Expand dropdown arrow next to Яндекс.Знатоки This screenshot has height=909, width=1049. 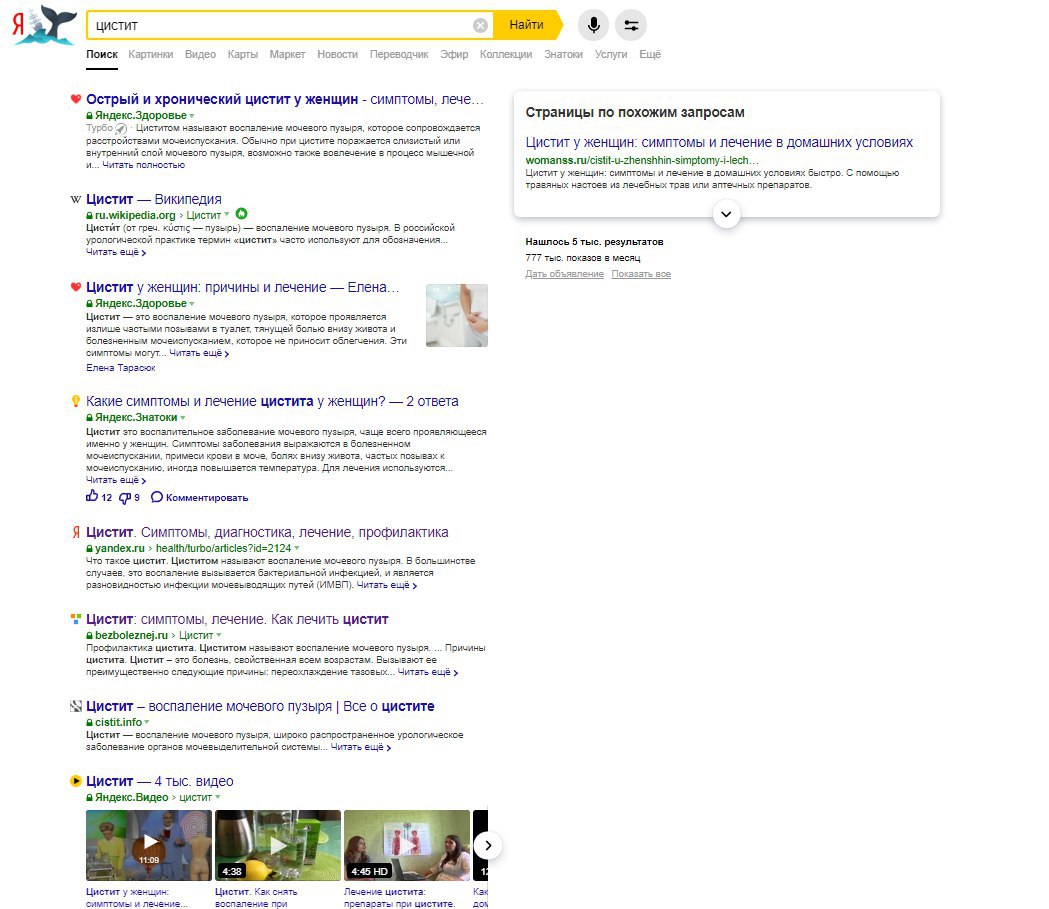(183, 417)
